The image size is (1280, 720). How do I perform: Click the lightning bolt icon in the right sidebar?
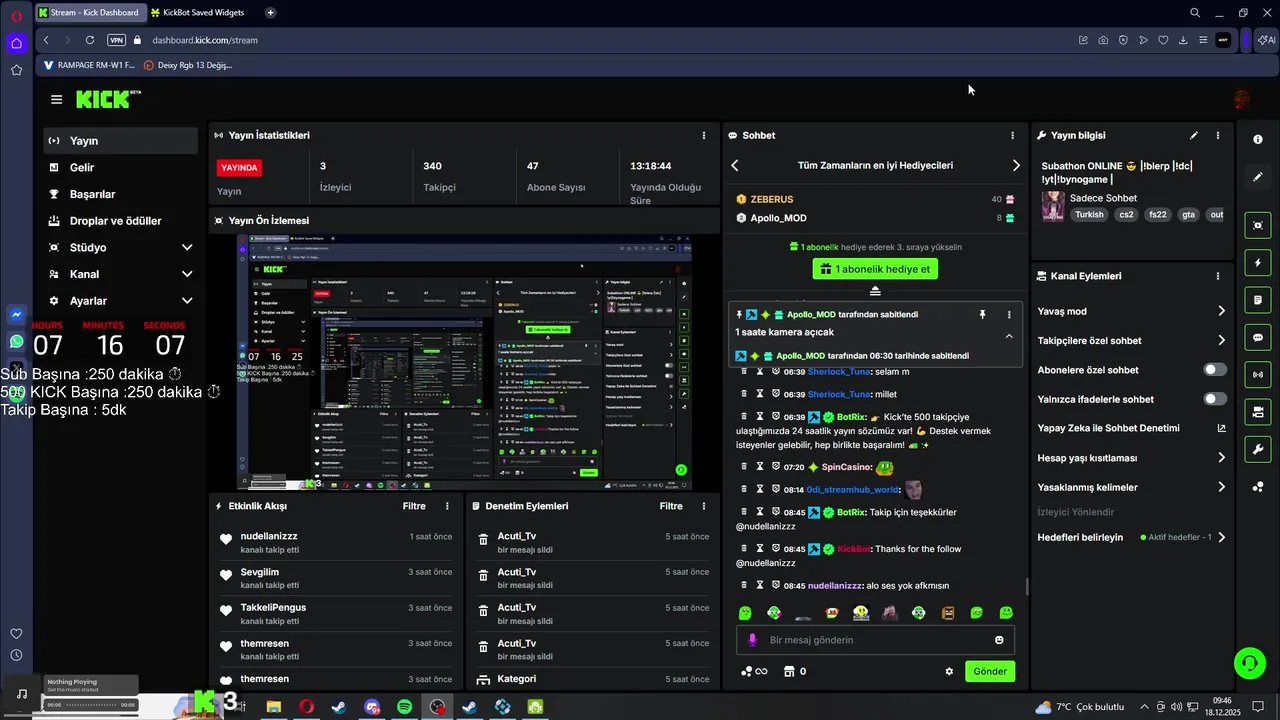pos(1258,263)
